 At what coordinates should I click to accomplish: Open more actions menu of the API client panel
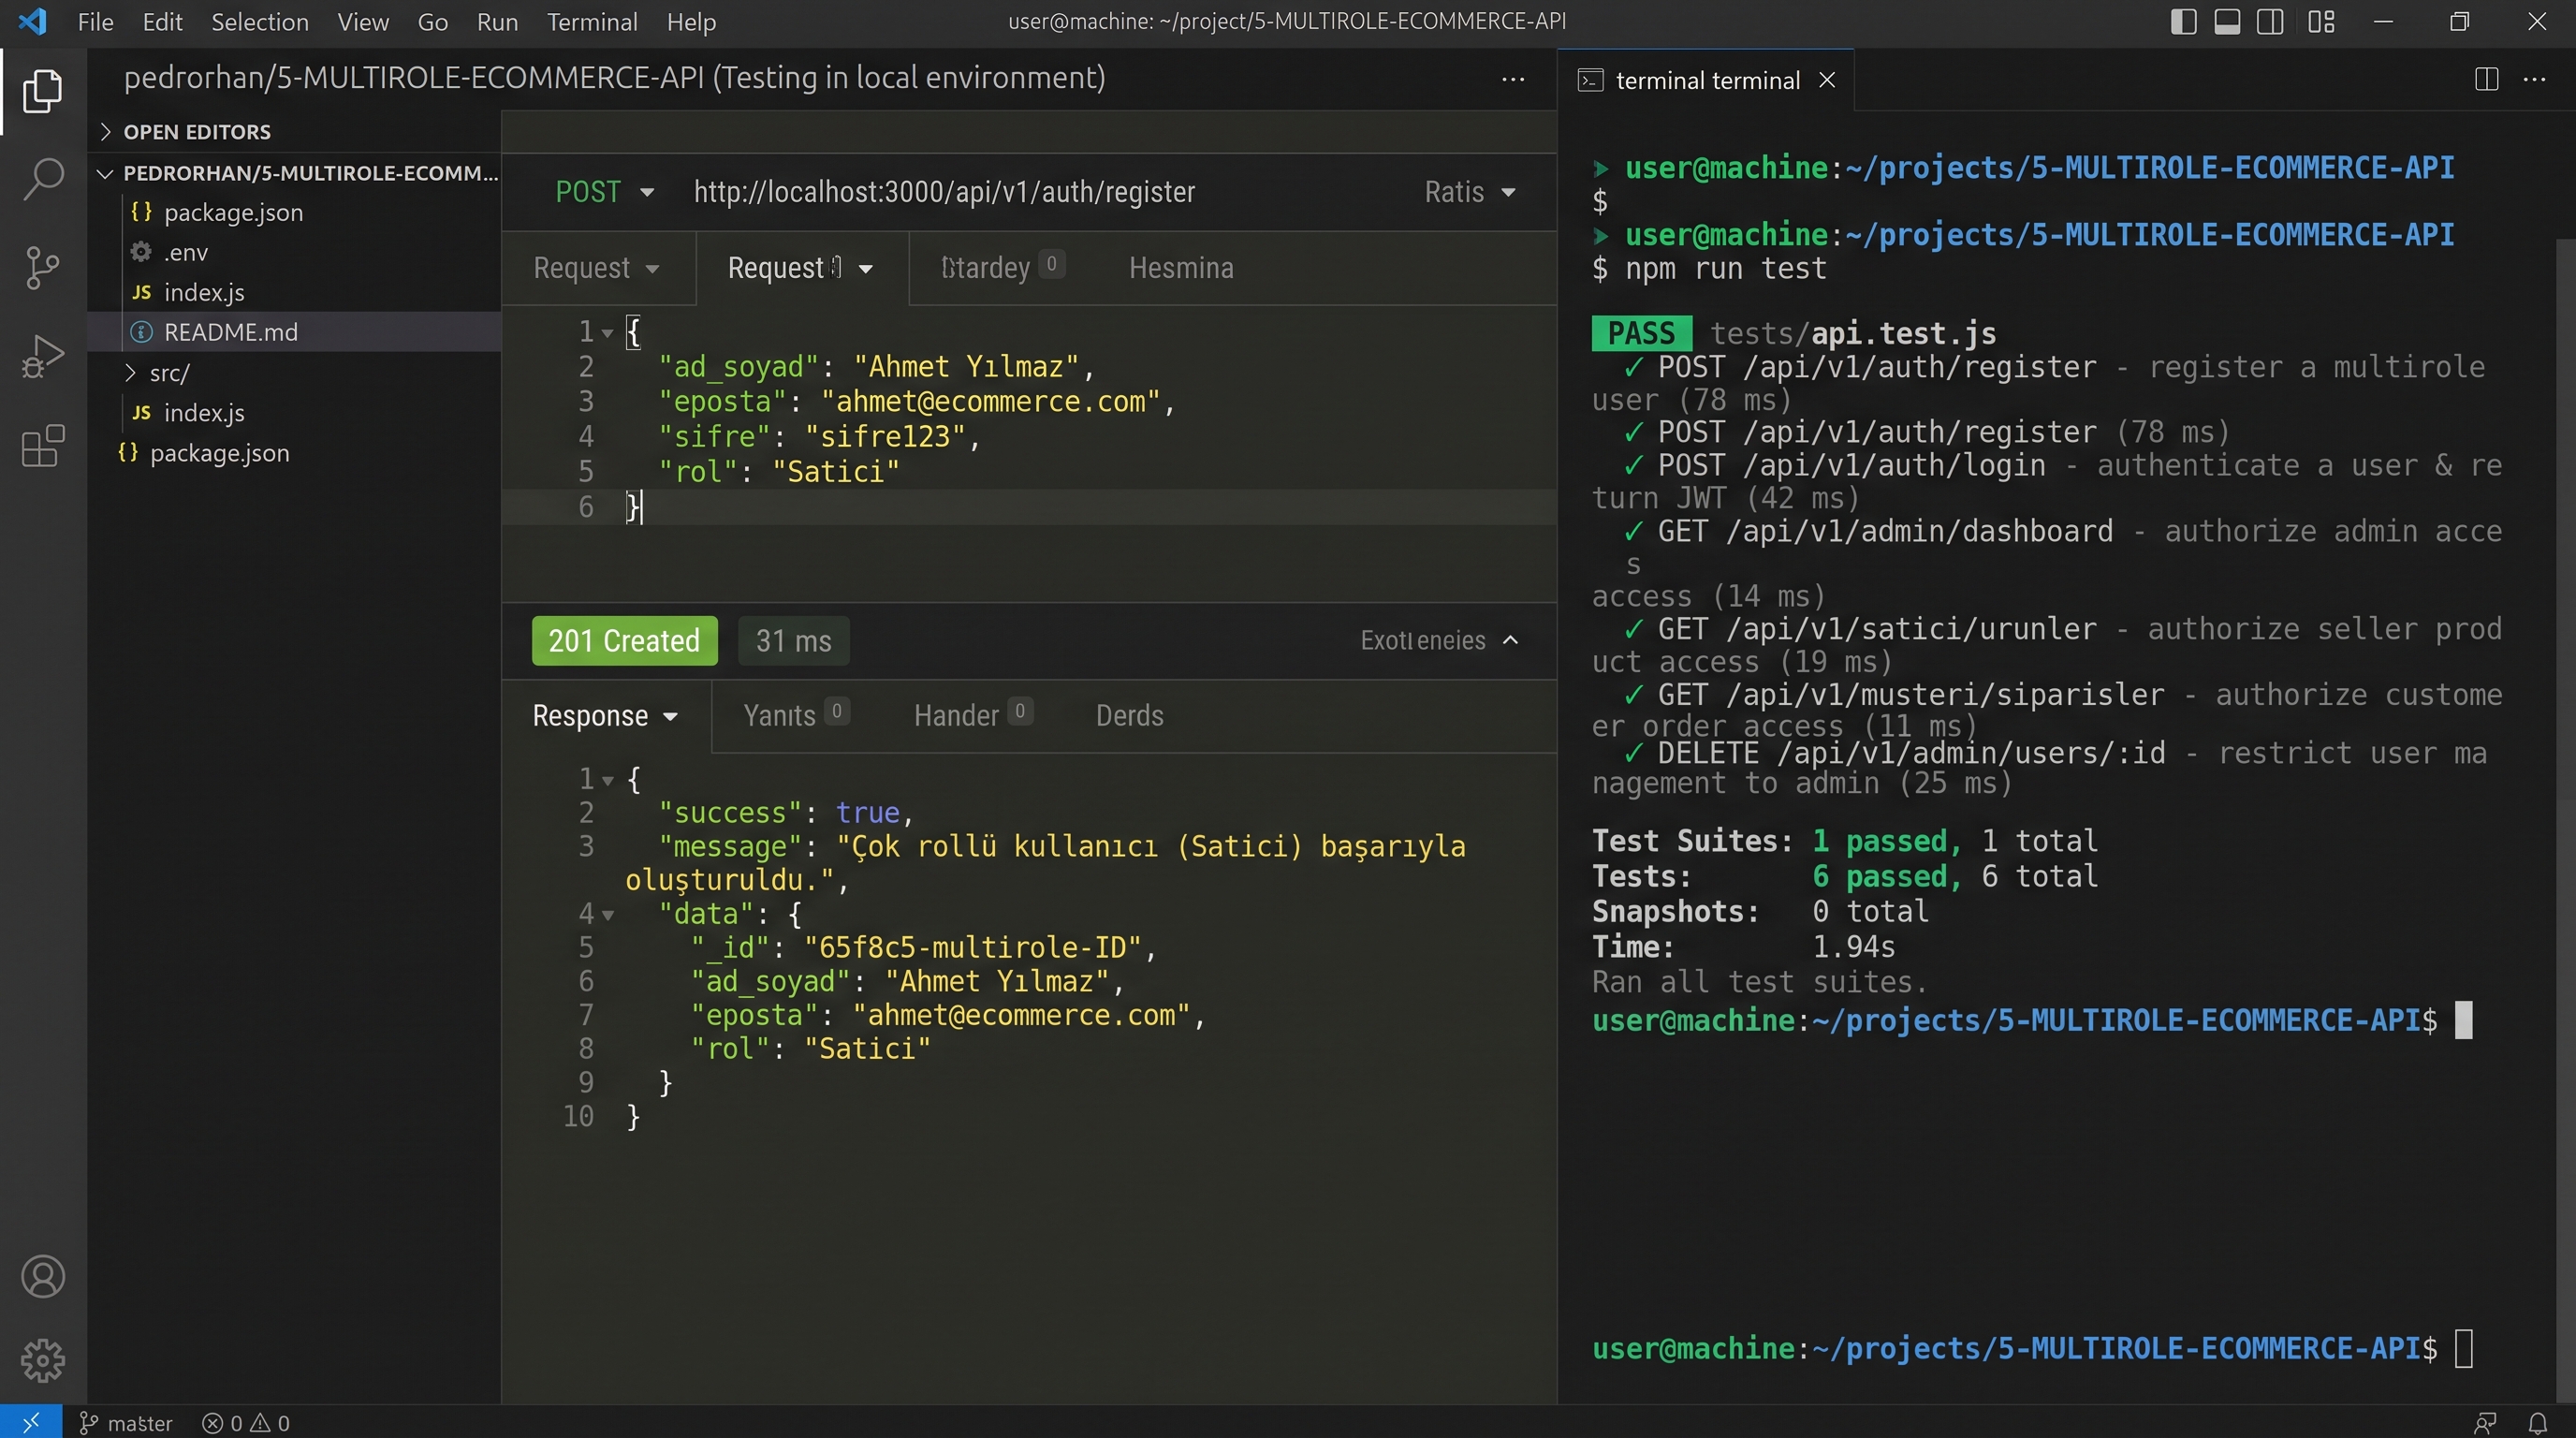pos(1513,79)
